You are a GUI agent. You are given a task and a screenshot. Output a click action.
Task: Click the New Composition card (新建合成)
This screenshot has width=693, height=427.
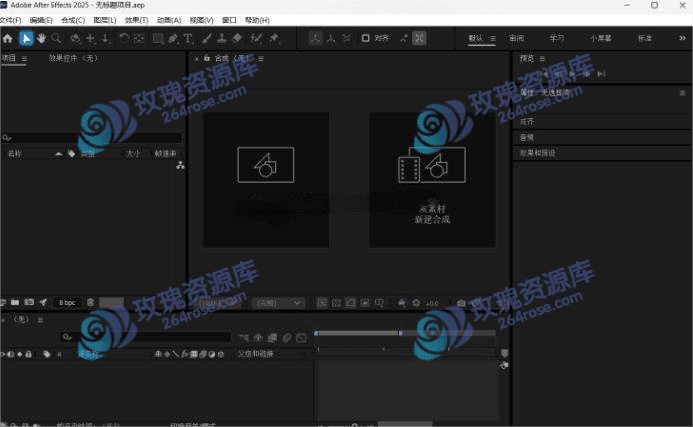click(x=432, y=180)
